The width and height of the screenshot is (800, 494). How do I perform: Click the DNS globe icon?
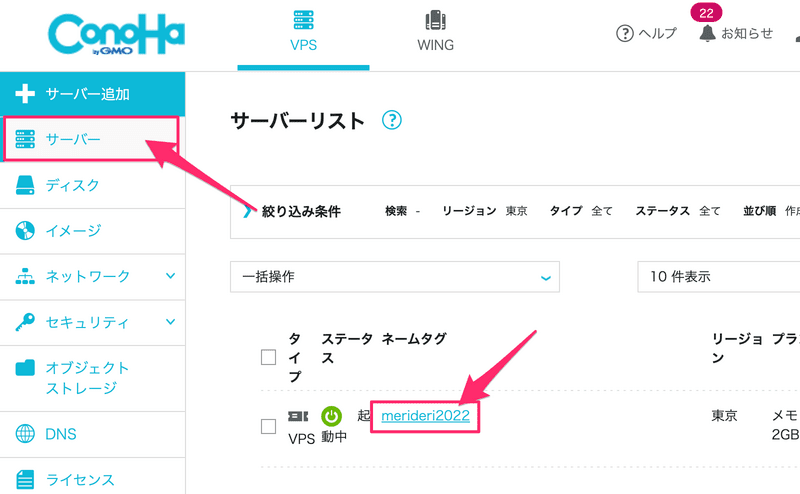pos(25,434)
